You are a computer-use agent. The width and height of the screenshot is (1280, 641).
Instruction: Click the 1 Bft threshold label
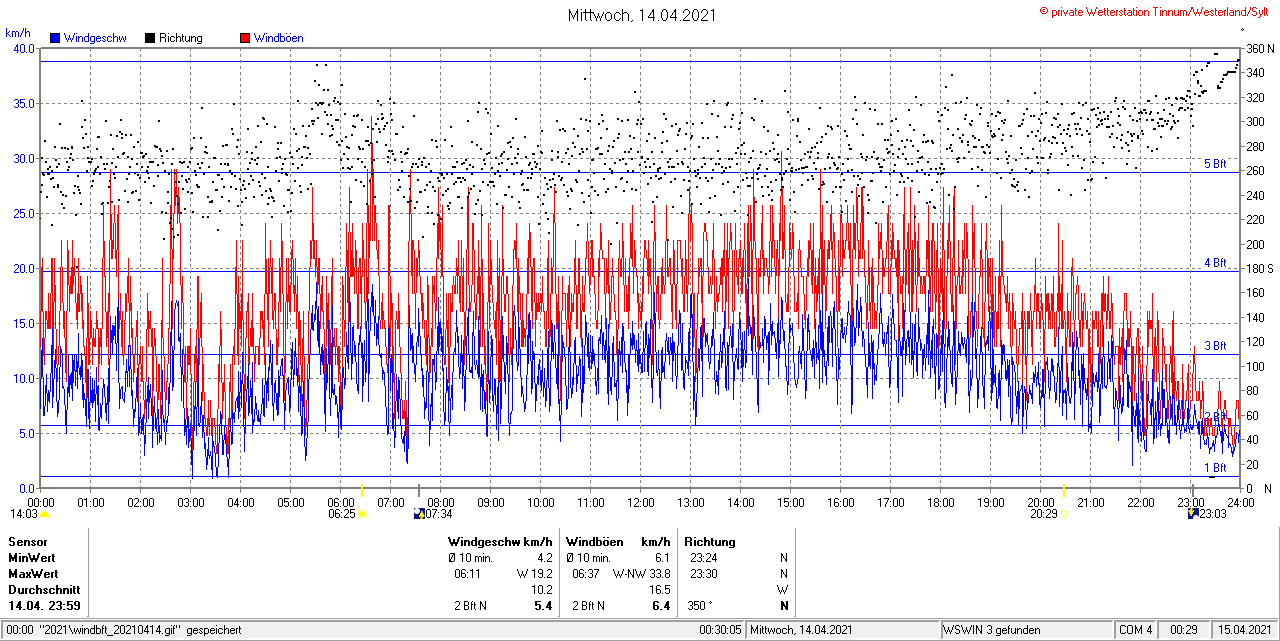(1214, 467)
